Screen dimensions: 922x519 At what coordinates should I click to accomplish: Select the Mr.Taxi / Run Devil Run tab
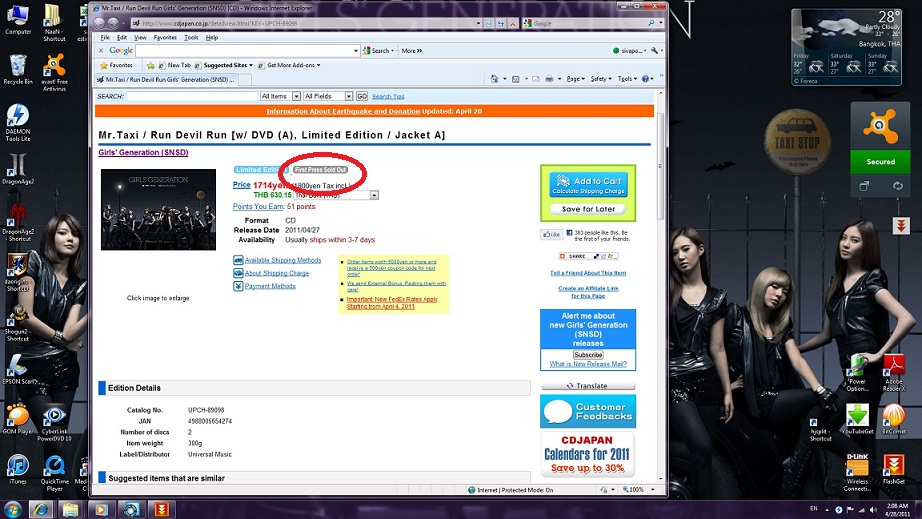pyautogui.click(x=166, y=79)
